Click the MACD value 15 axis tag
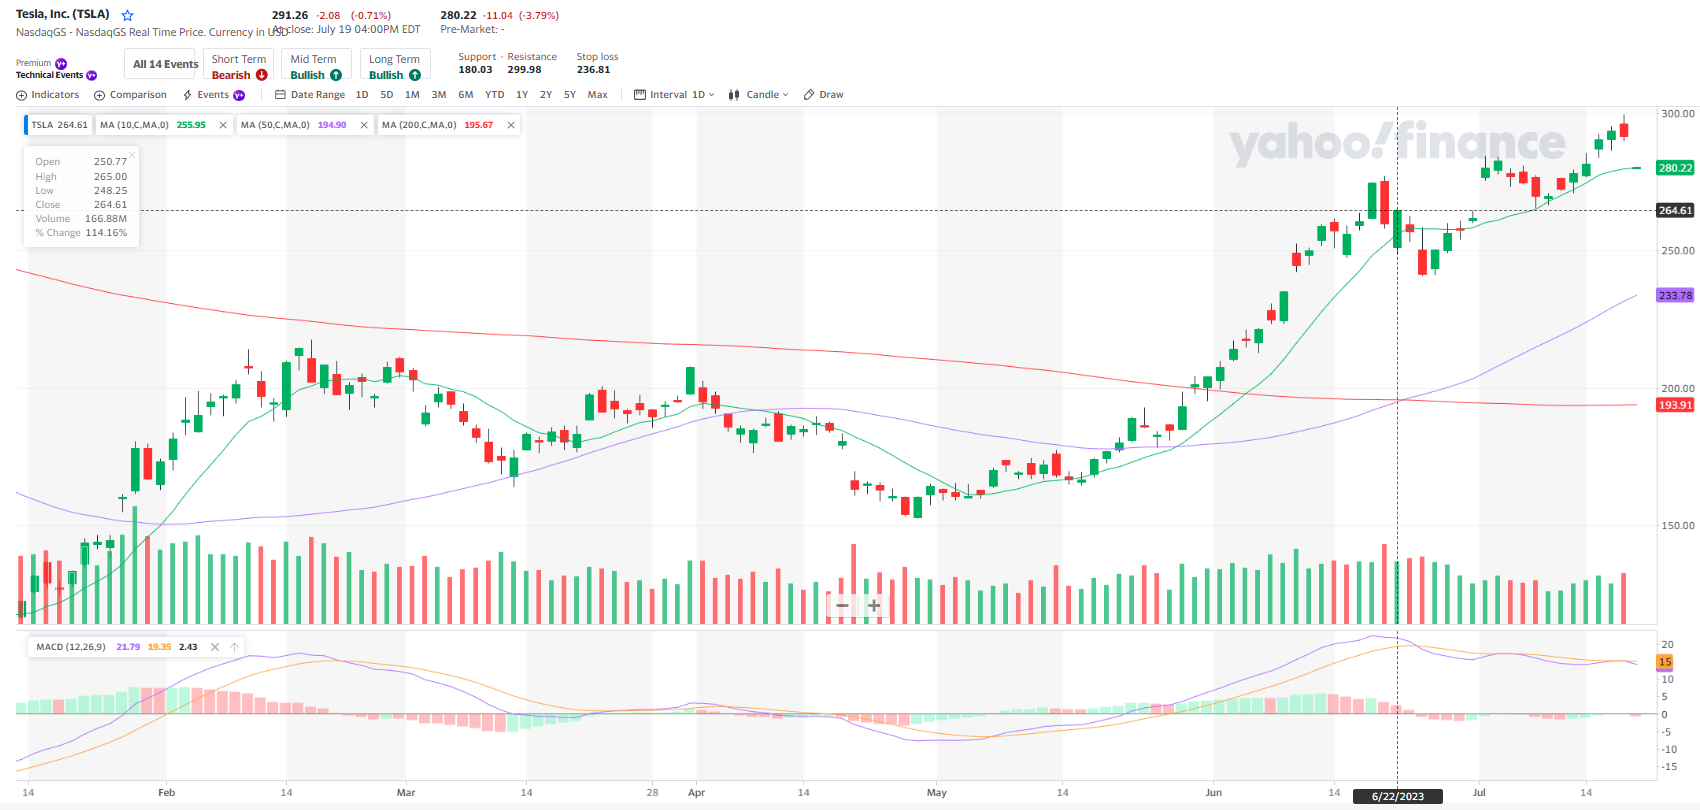1700x810 pixels. click(x=1665, y=662)
